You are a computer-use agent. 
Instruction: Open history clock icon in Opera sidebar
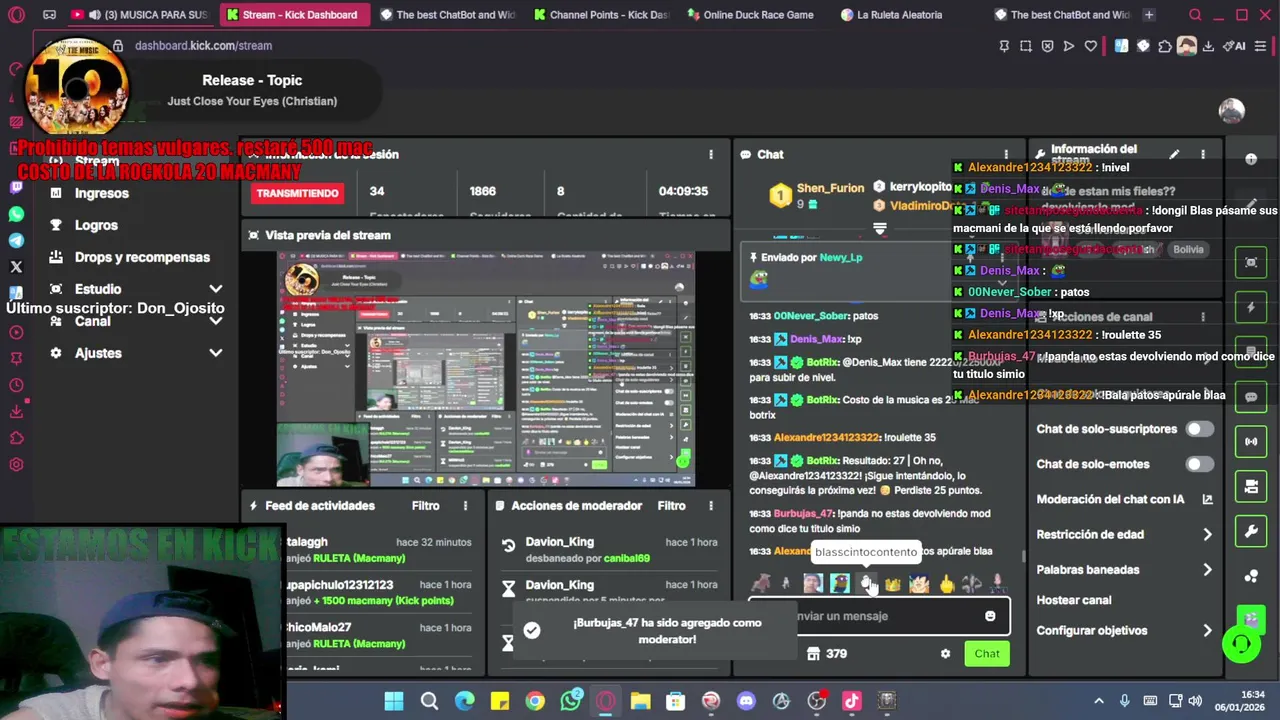[16, 386]
